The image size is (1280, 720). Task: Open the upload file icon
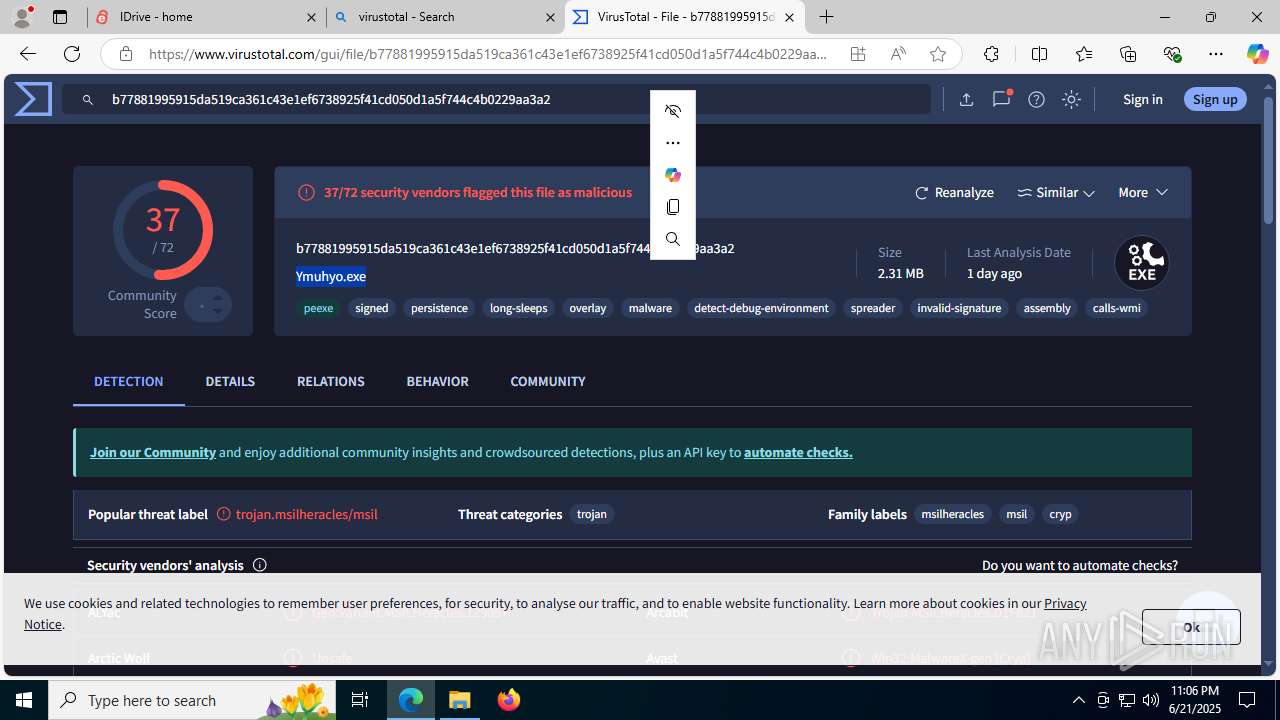tap(966, 99)
